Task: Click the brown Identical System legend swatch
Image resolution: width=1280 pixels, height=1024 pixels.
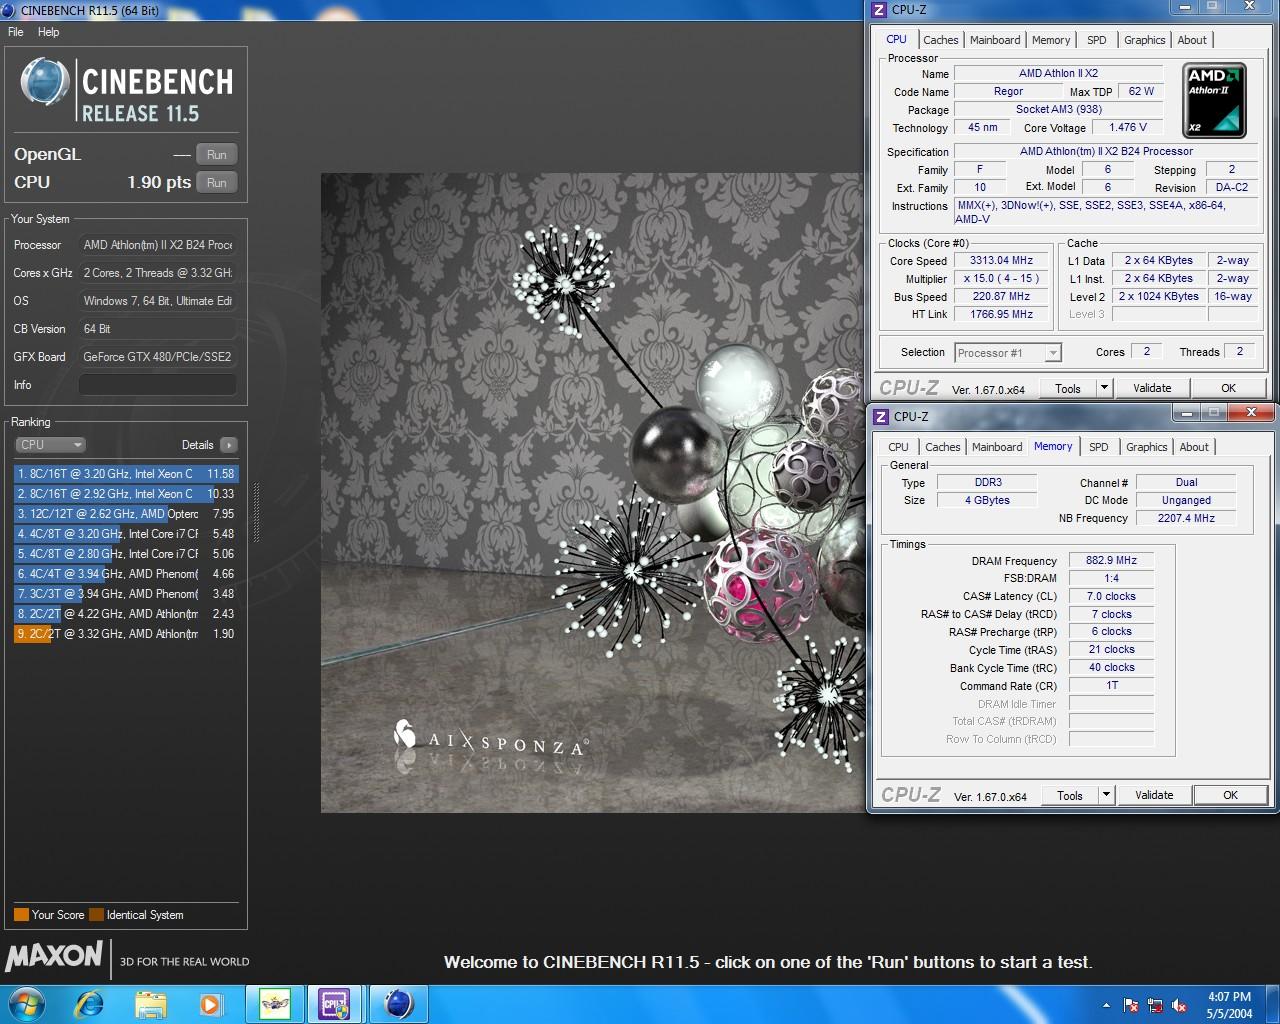Action: (96, 914)
